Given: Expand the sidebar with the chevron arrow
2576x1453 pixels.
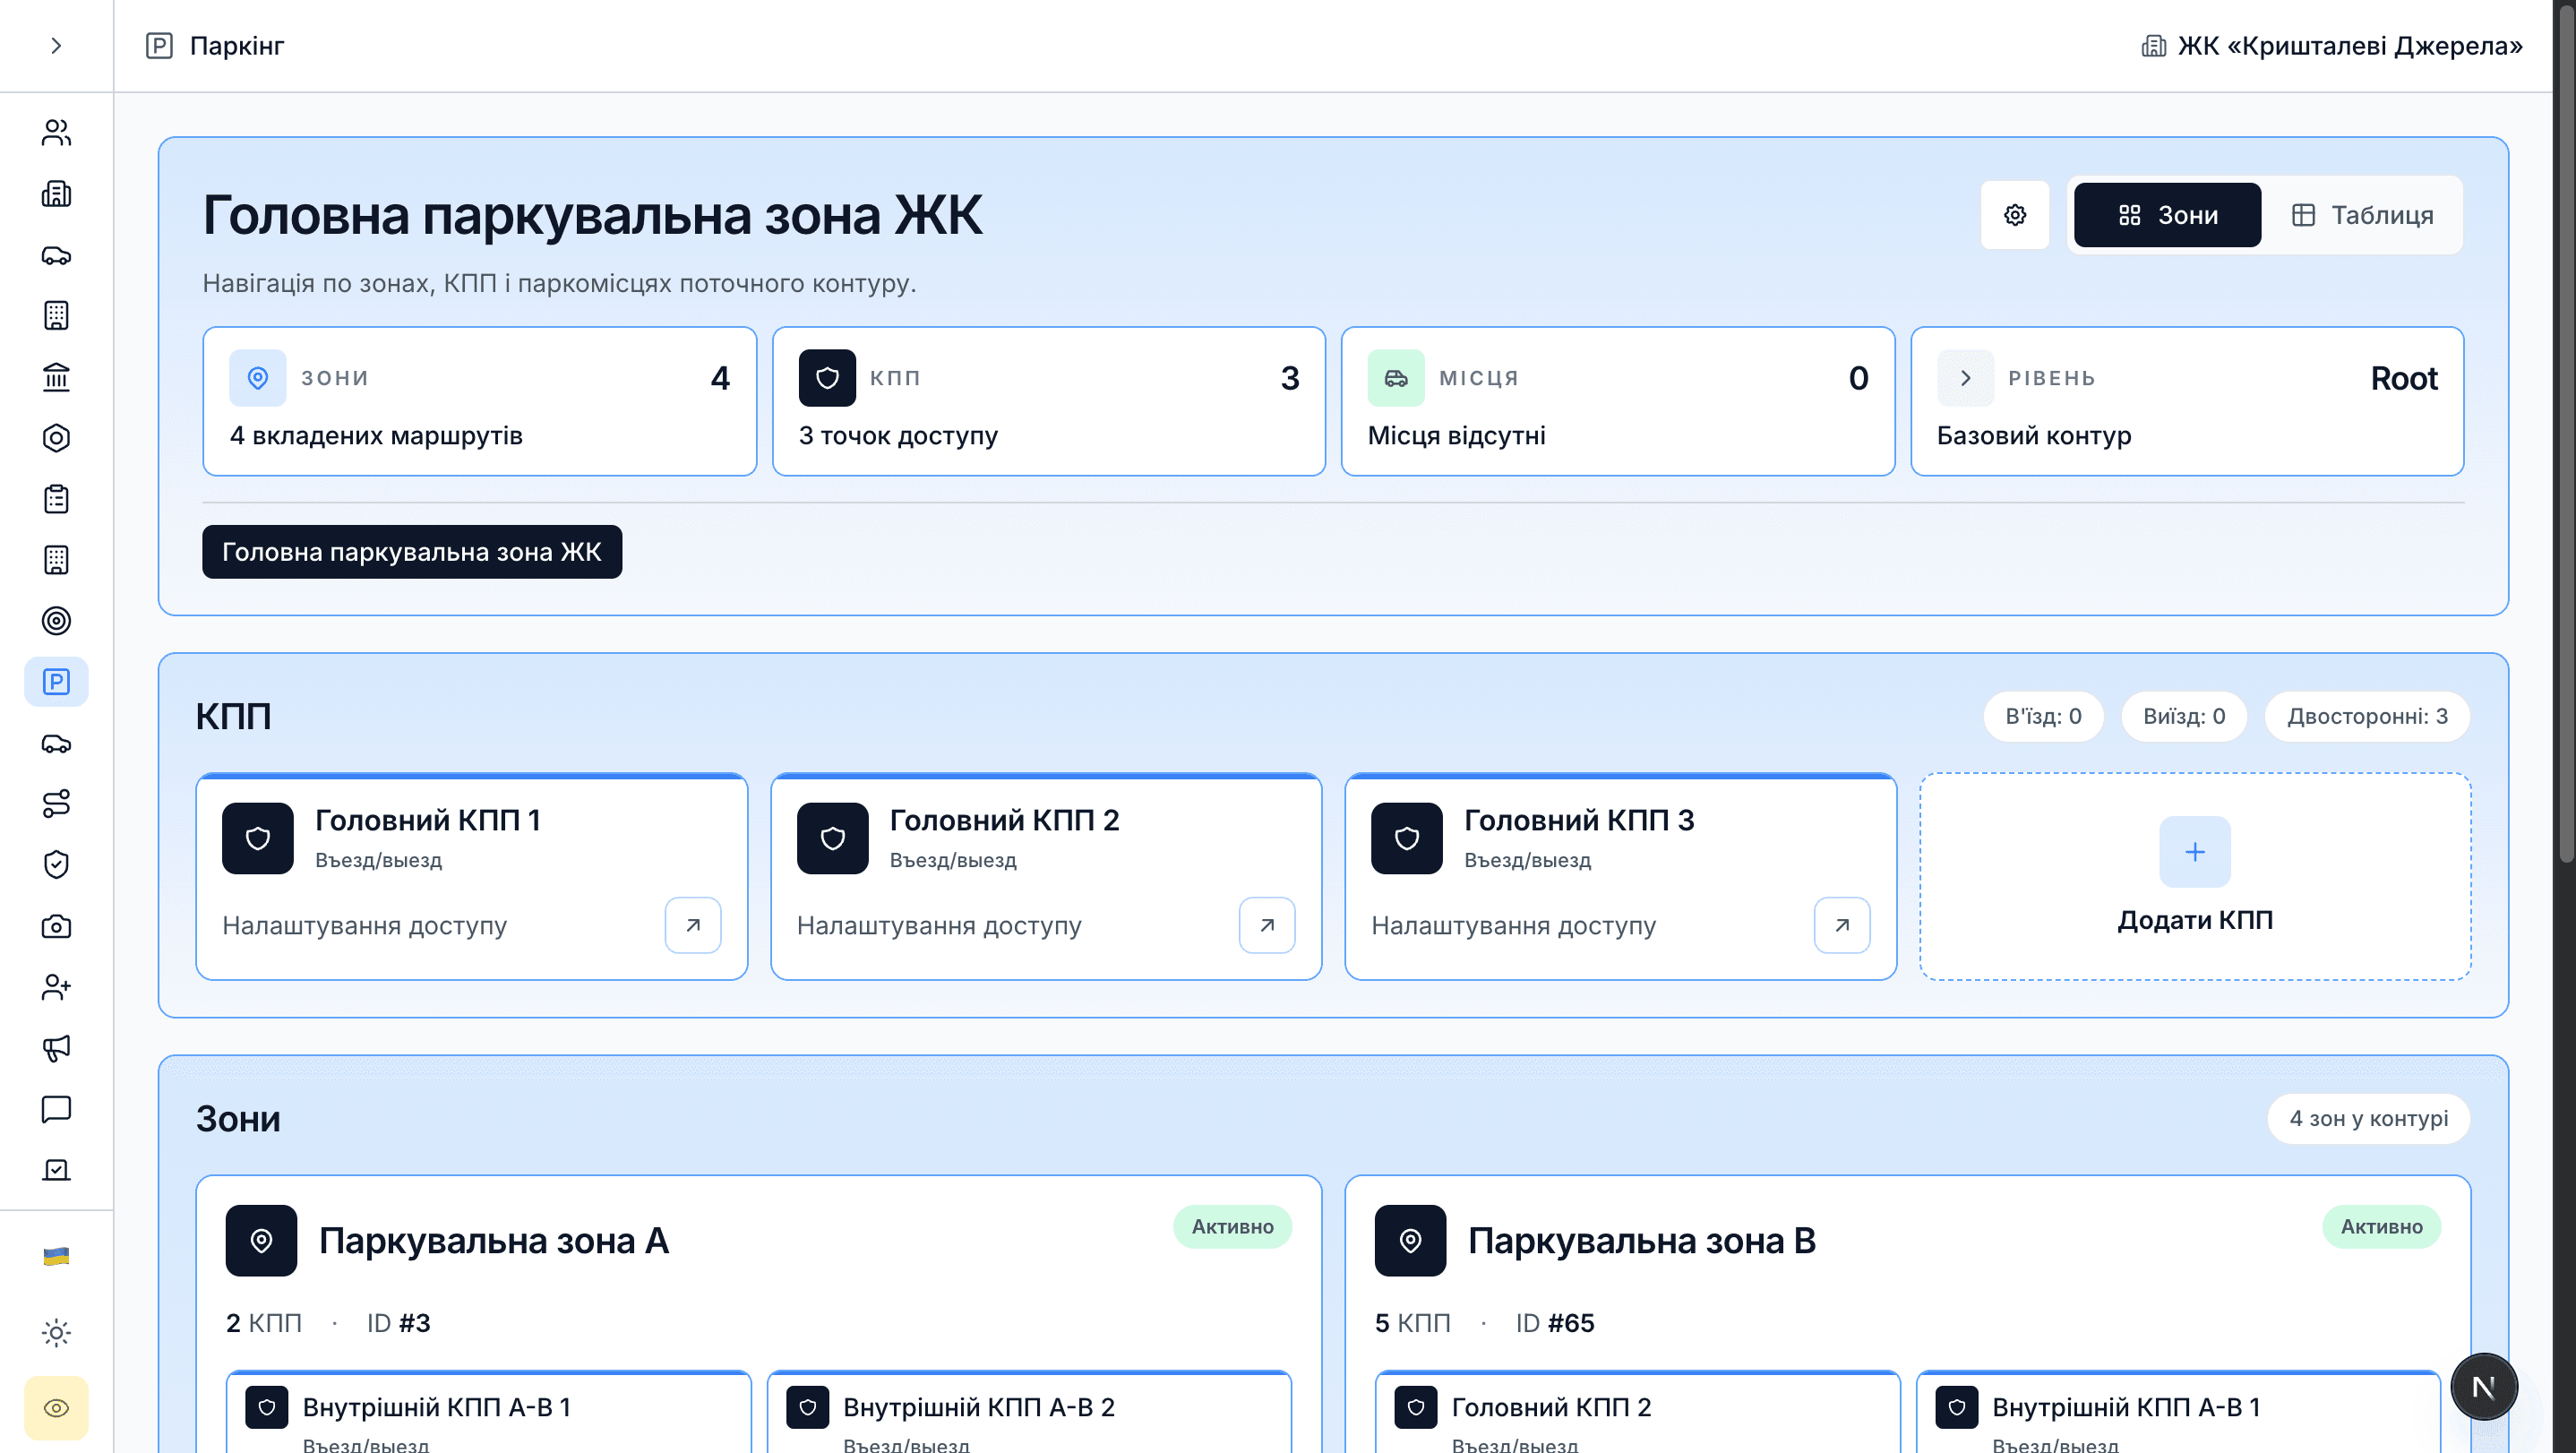Looking at the screenshot, I should (x=56, y=46).
